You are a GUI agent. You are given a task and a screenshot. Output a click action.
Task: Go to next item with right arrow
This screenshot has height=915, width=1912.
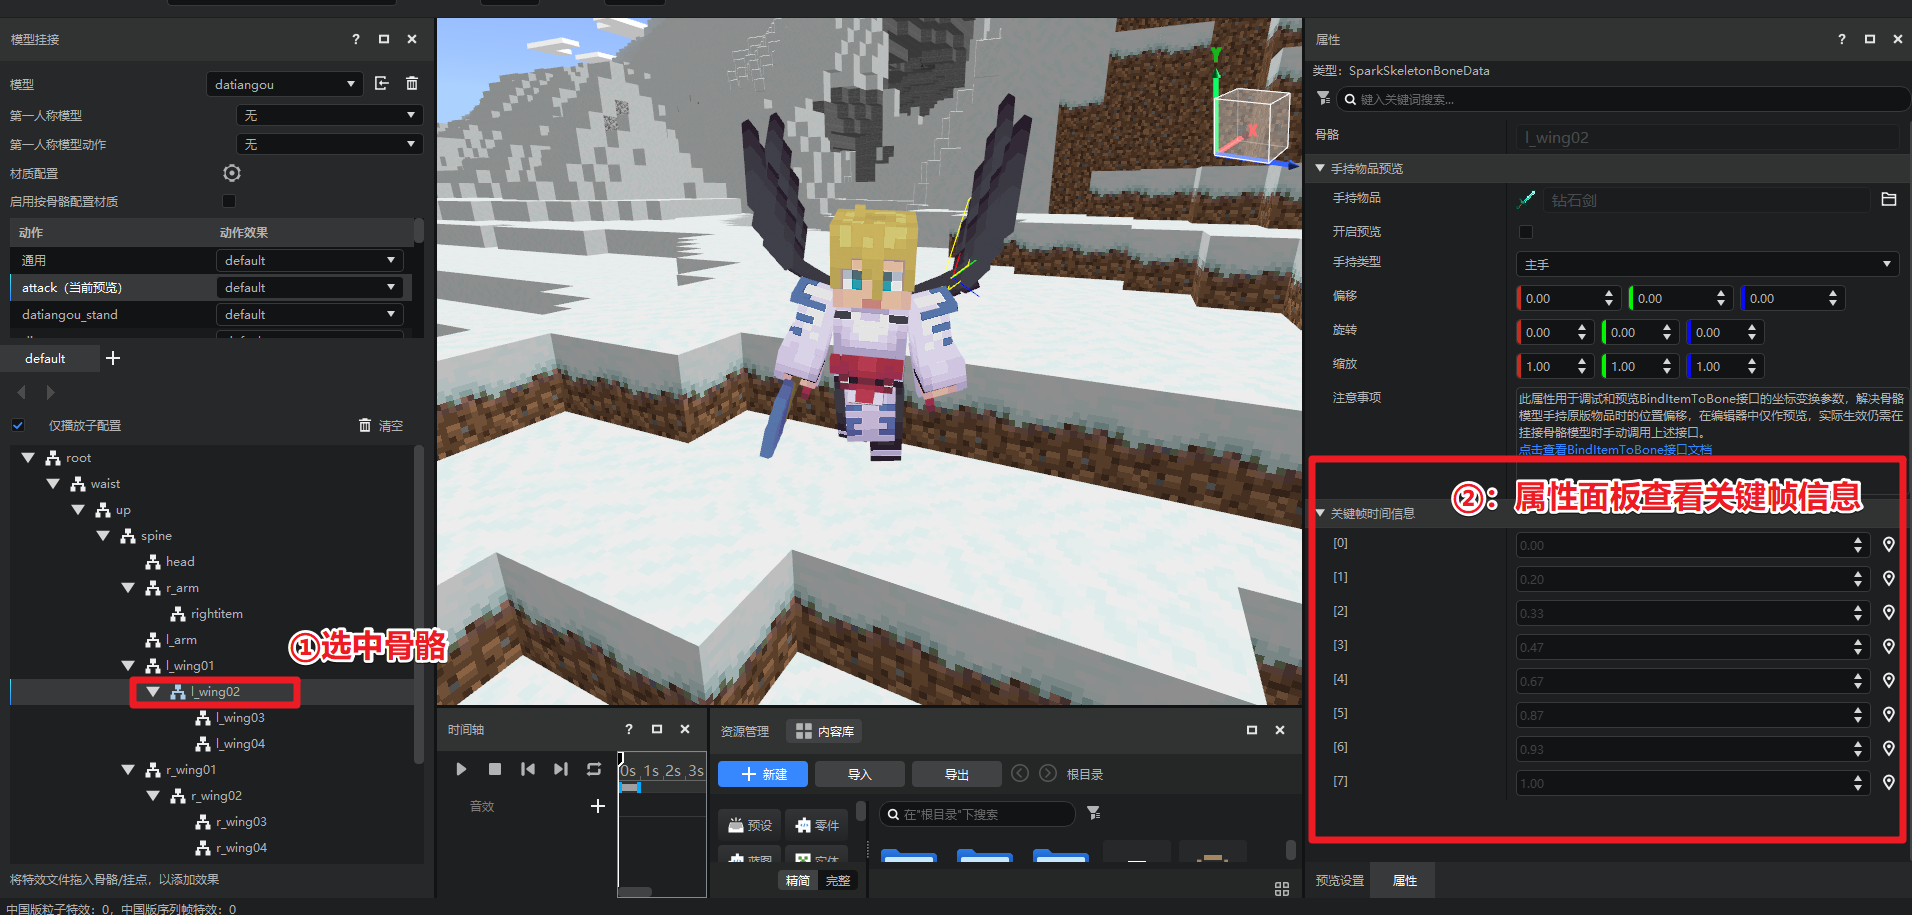(x=50, y=392)
